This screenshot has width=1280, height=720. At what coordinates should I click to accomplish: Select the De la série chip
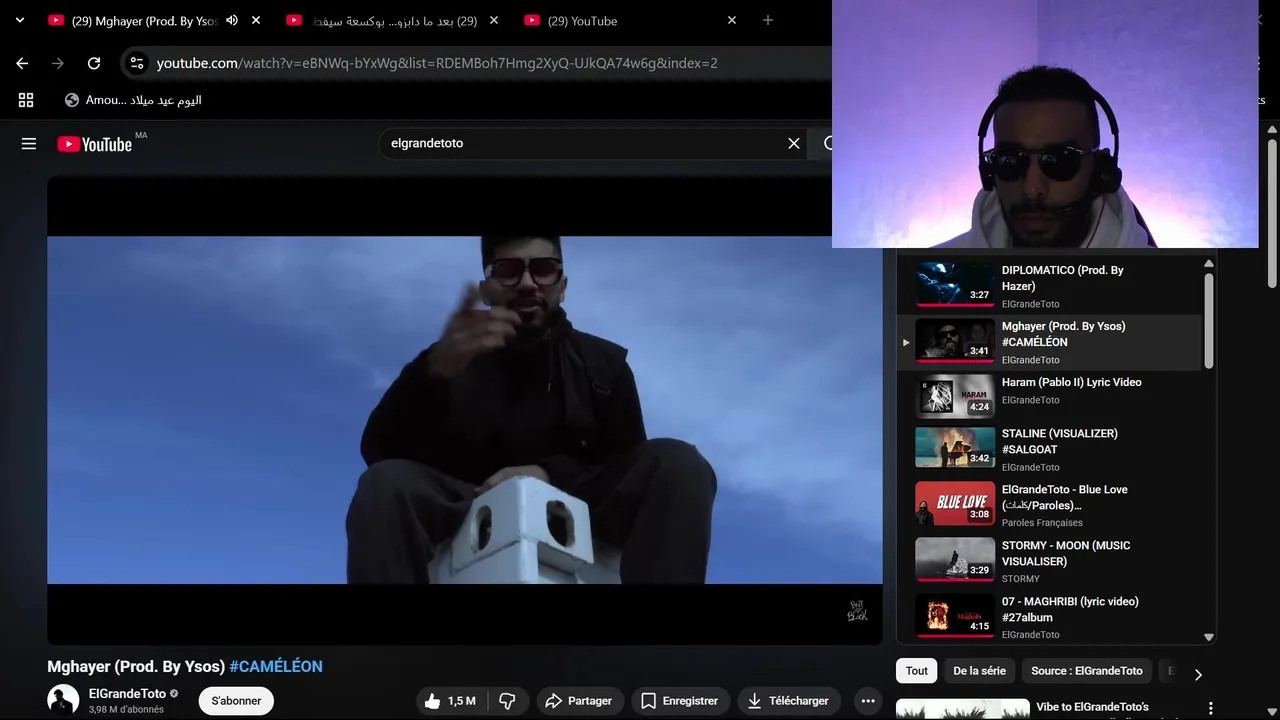tap(980, 671)
